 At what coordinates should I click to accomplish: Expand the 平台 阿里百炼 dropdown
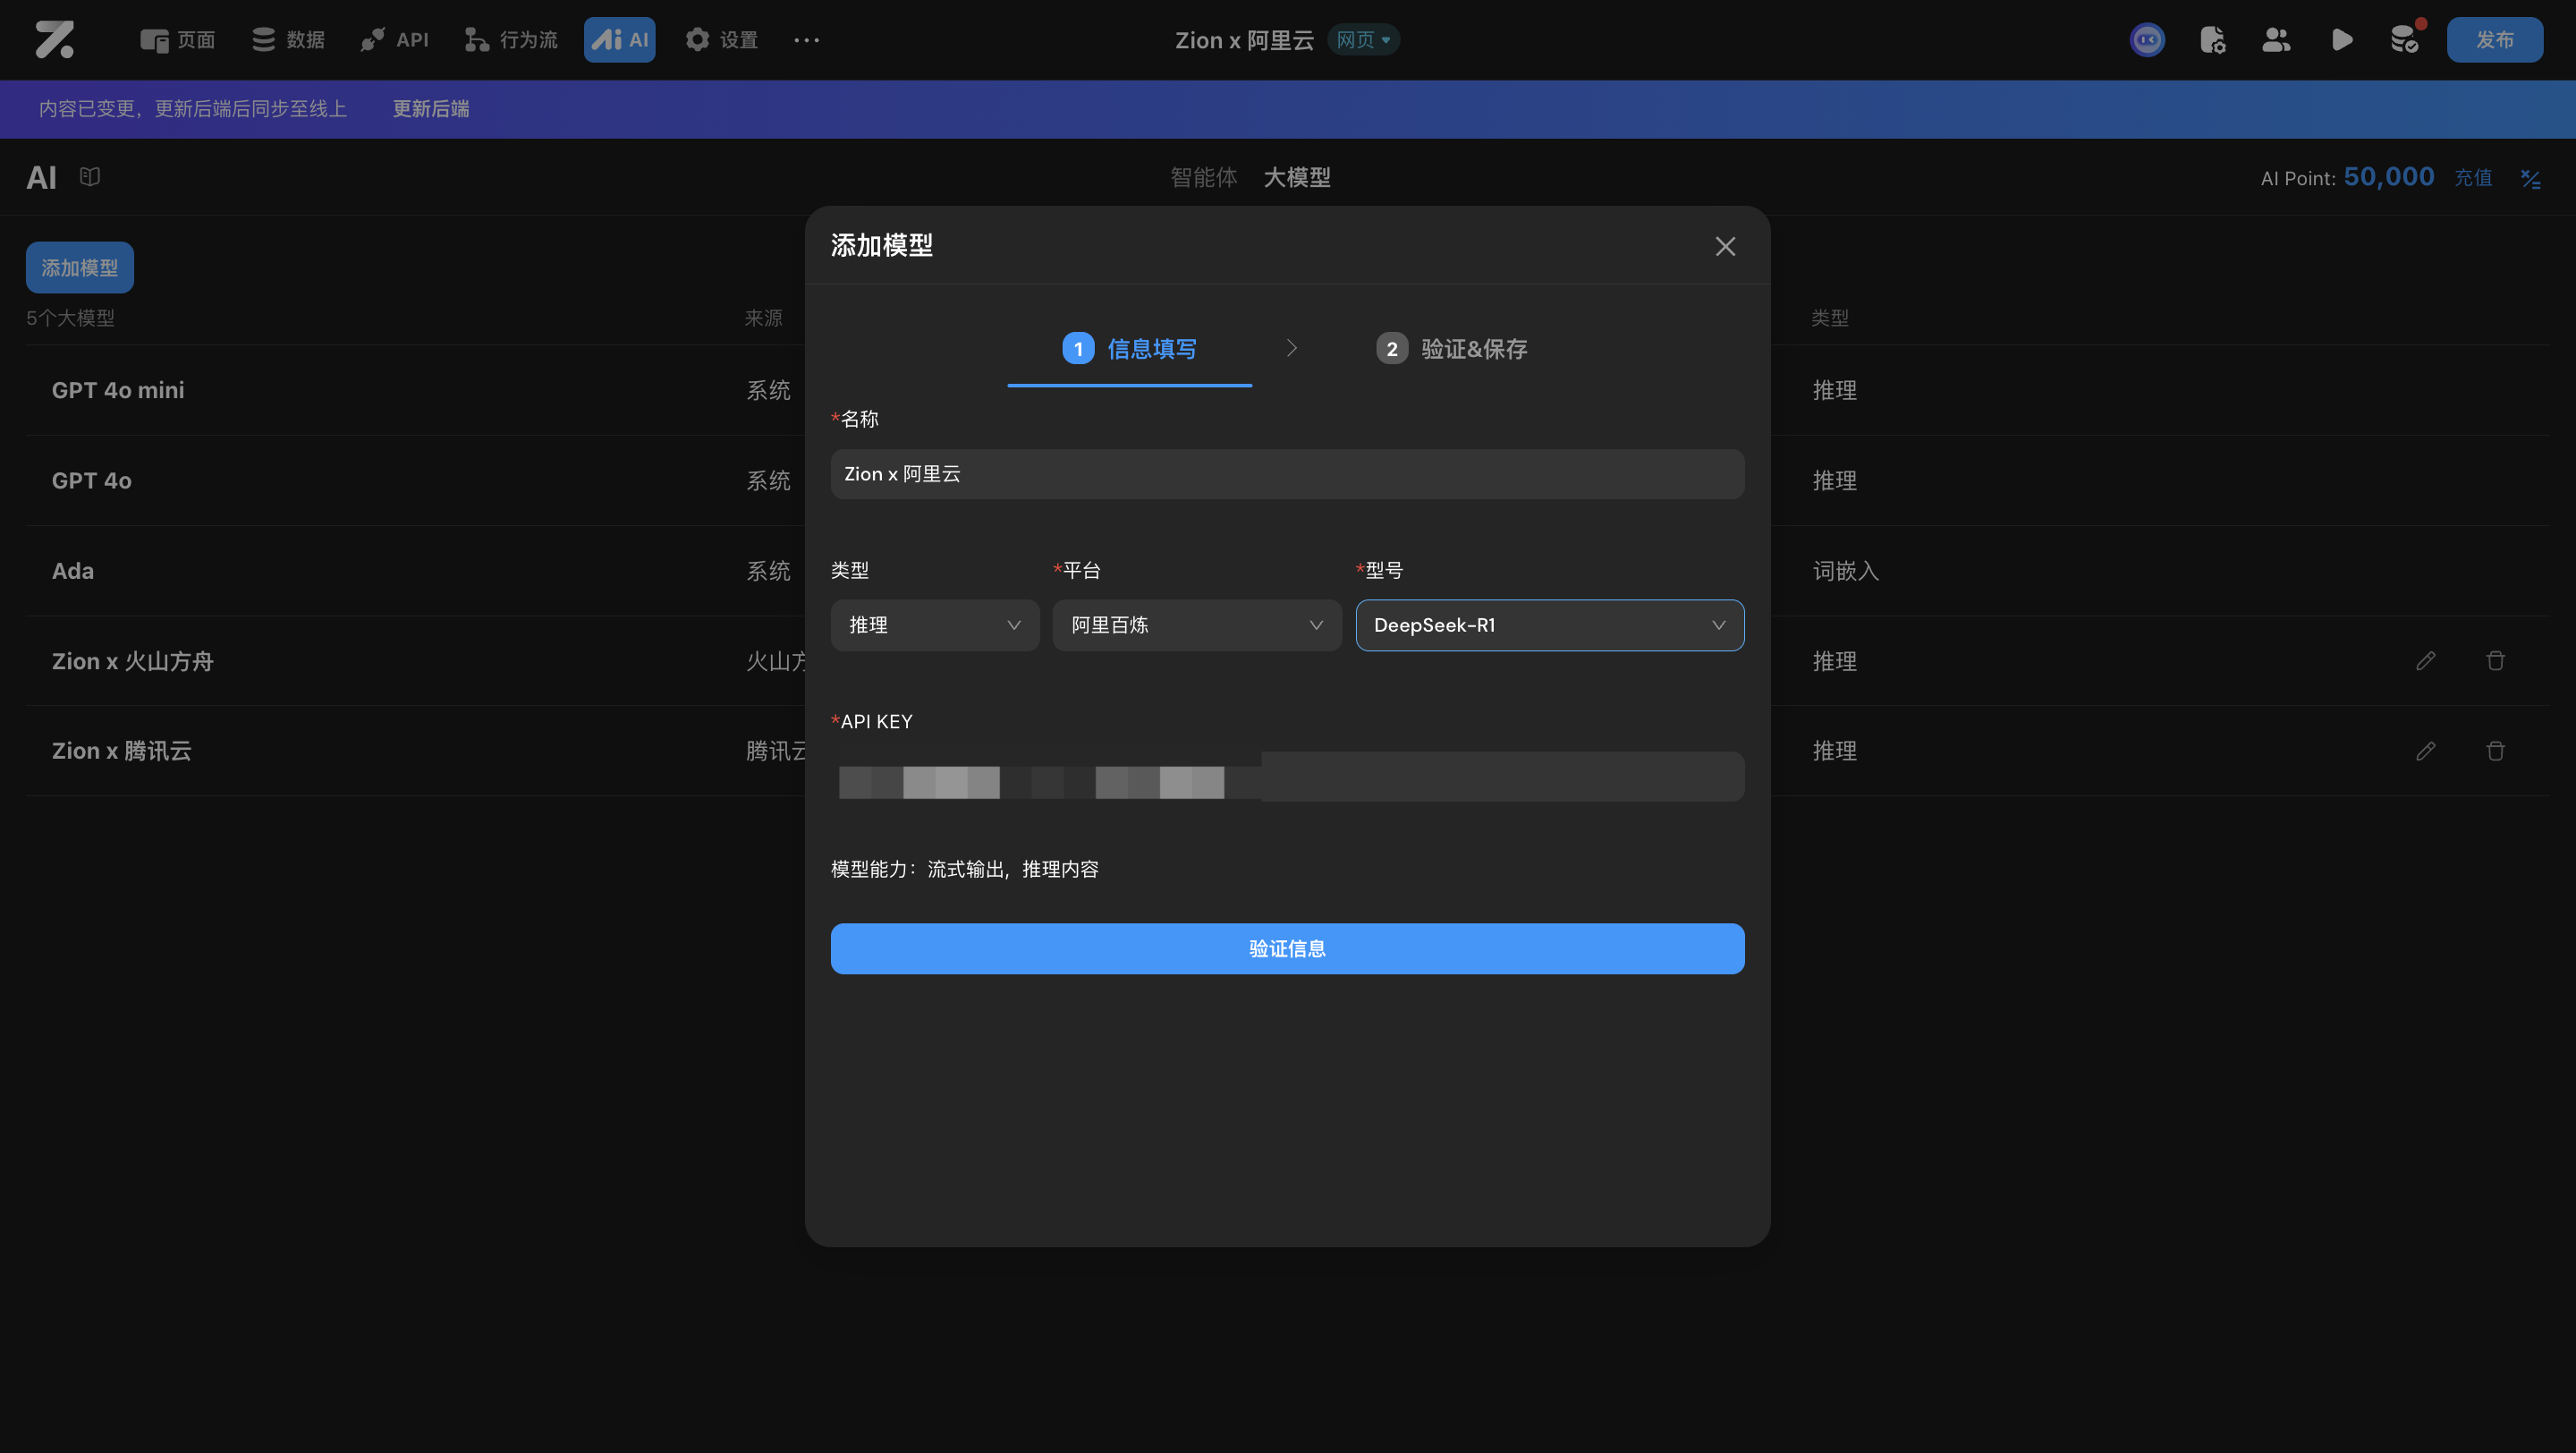coord(1197,625)
